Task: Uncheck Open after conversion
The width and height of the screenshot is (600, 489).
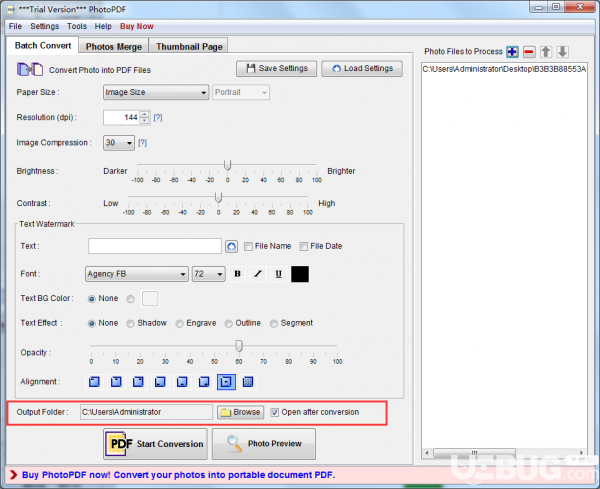Action: pos(274,412)
